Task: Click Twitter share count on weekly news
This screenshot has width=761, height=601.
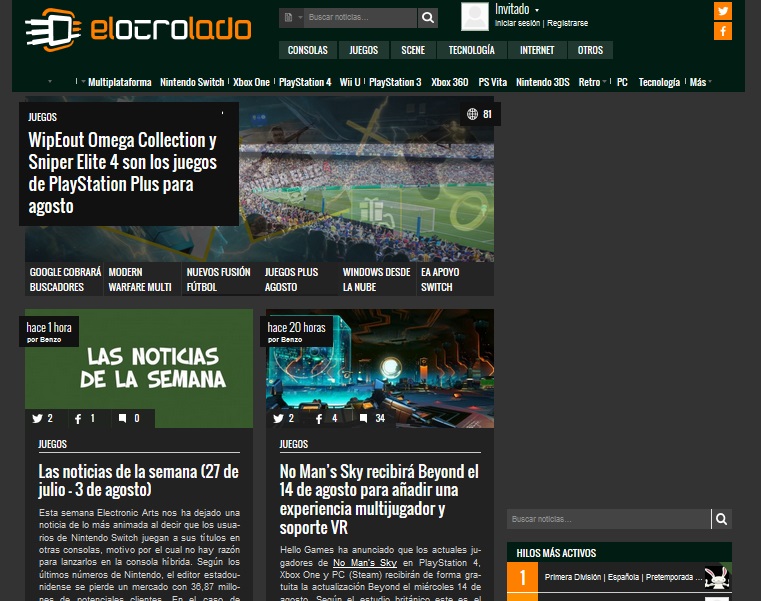Action: pyautogui.click(x=42, y=418)
